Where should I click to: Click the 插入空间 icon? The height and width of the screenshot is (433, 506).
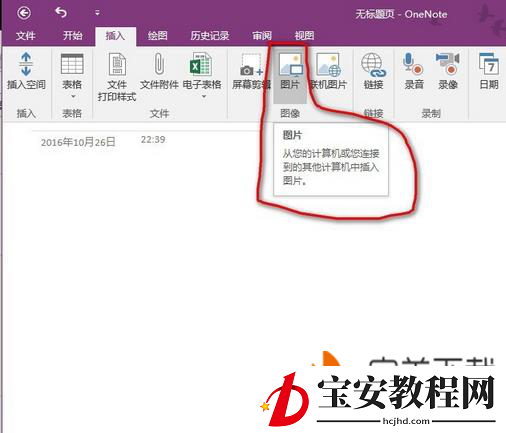tap(26, 64)
